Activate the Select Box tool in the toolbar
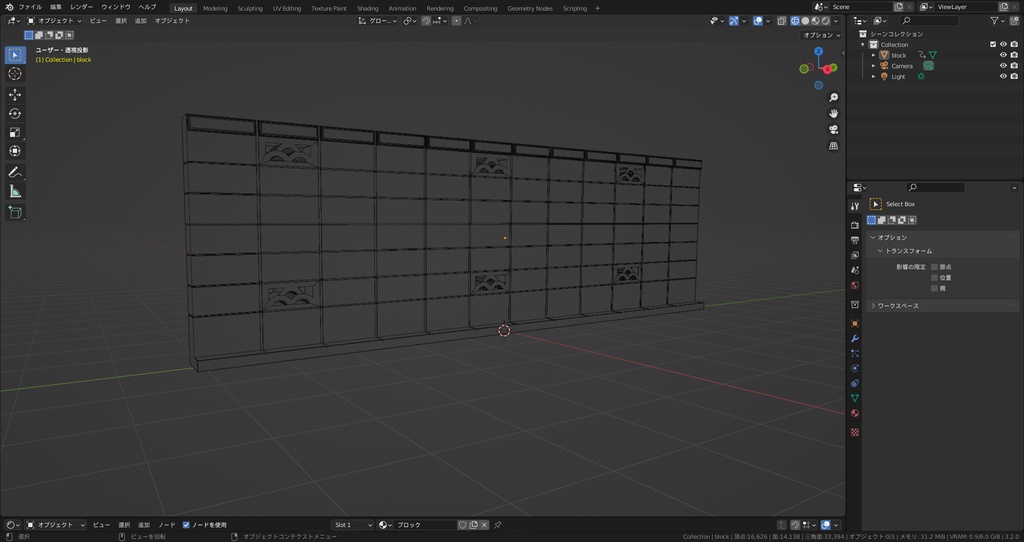The image size is (1024, 542). click(15, 55)
